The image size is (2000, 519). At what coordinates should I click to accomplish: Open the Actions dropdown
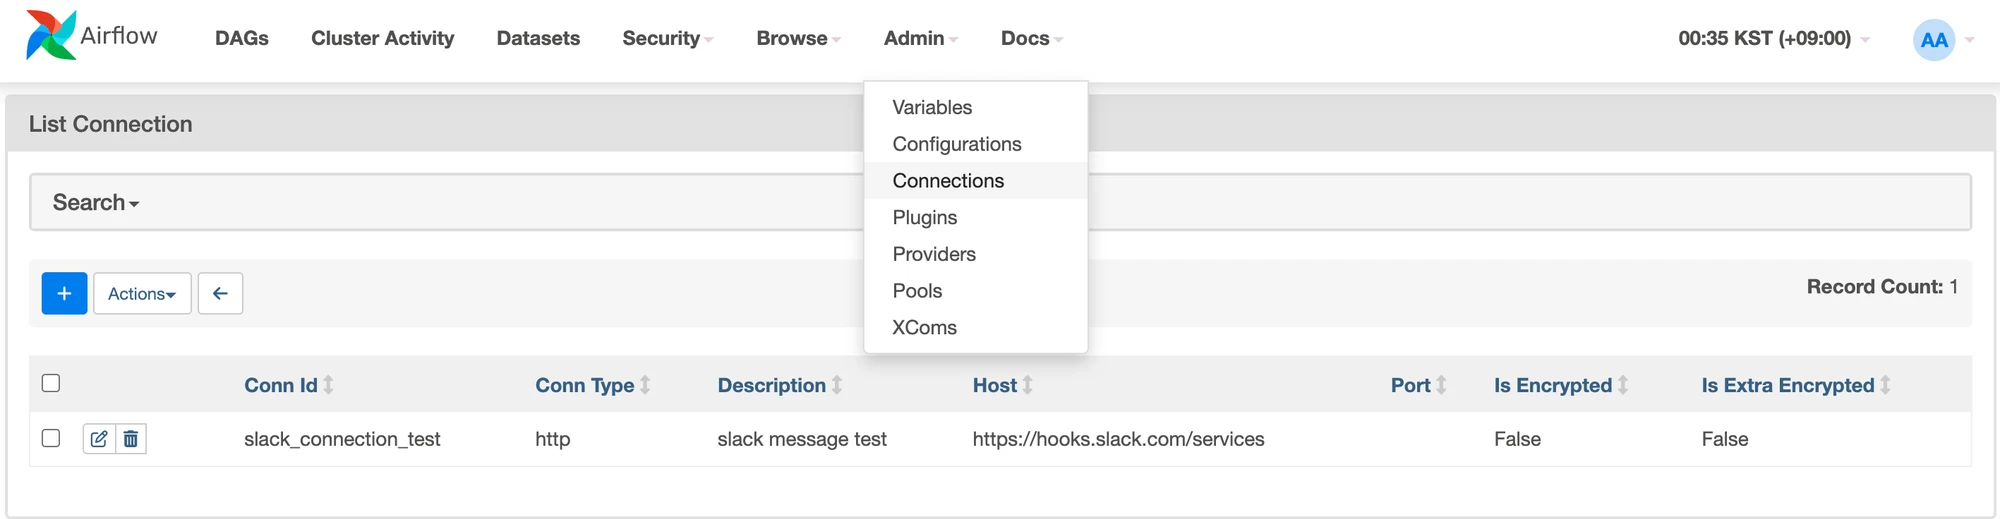pyautogui.click(x=142, y=293)
